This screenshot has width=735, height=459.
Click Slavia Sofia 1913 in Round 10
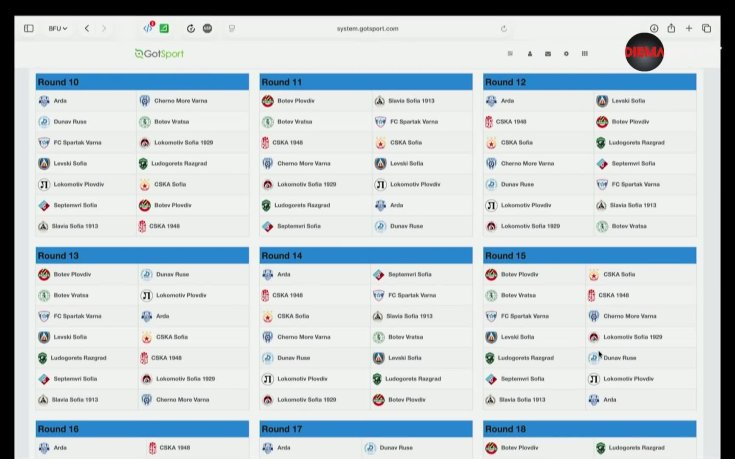(x=75, y=226)
